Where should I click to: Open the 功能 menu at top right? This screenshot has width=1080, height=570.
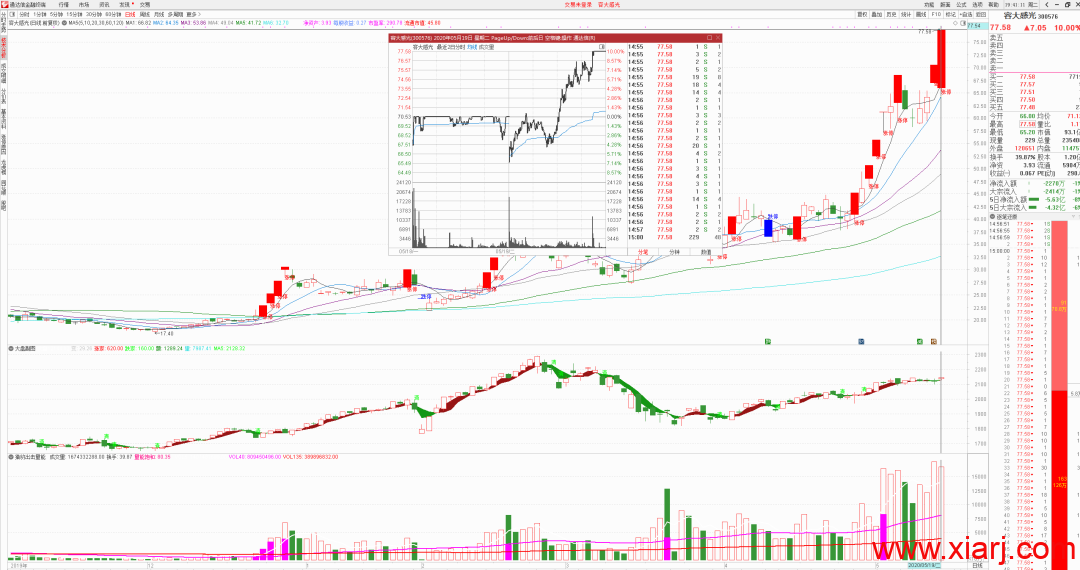point(929,4)
